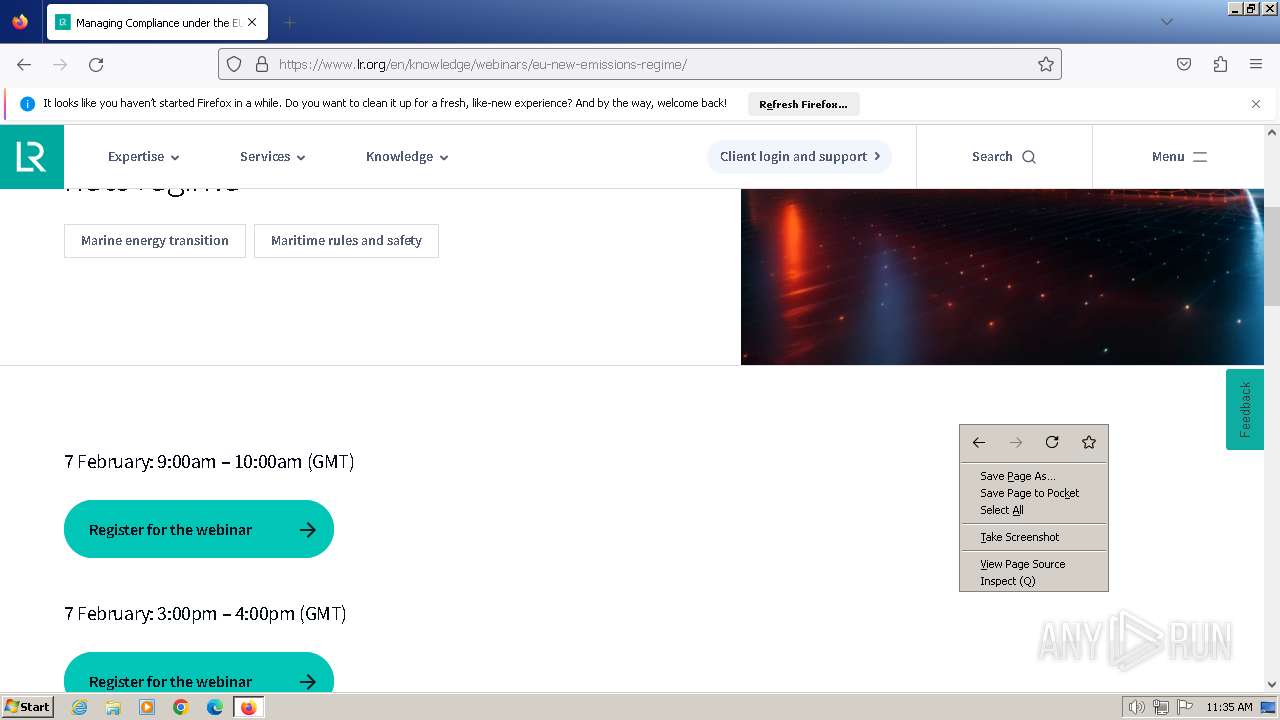Open Save to Pocket toolbar icon

pos(1184,64)
